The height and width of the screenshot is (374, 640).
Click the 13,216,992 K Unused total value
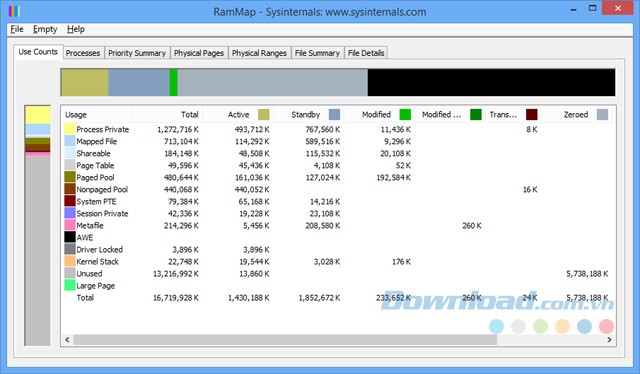(176, 274)
